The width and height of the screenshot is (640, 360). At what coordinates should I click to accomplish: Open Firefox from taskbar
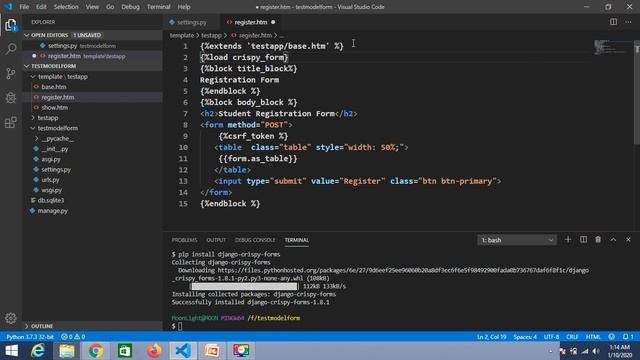(154, 351)
